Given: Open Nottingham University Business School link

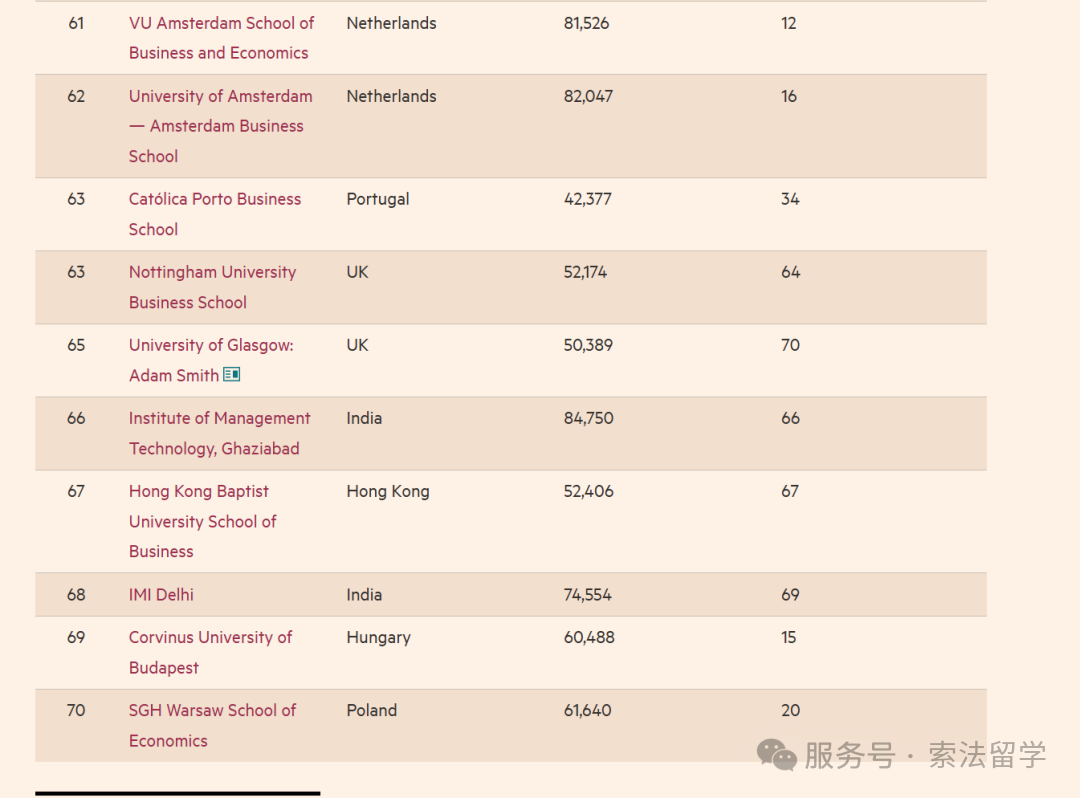Looking at the screenshot, I should click(212, 287).
